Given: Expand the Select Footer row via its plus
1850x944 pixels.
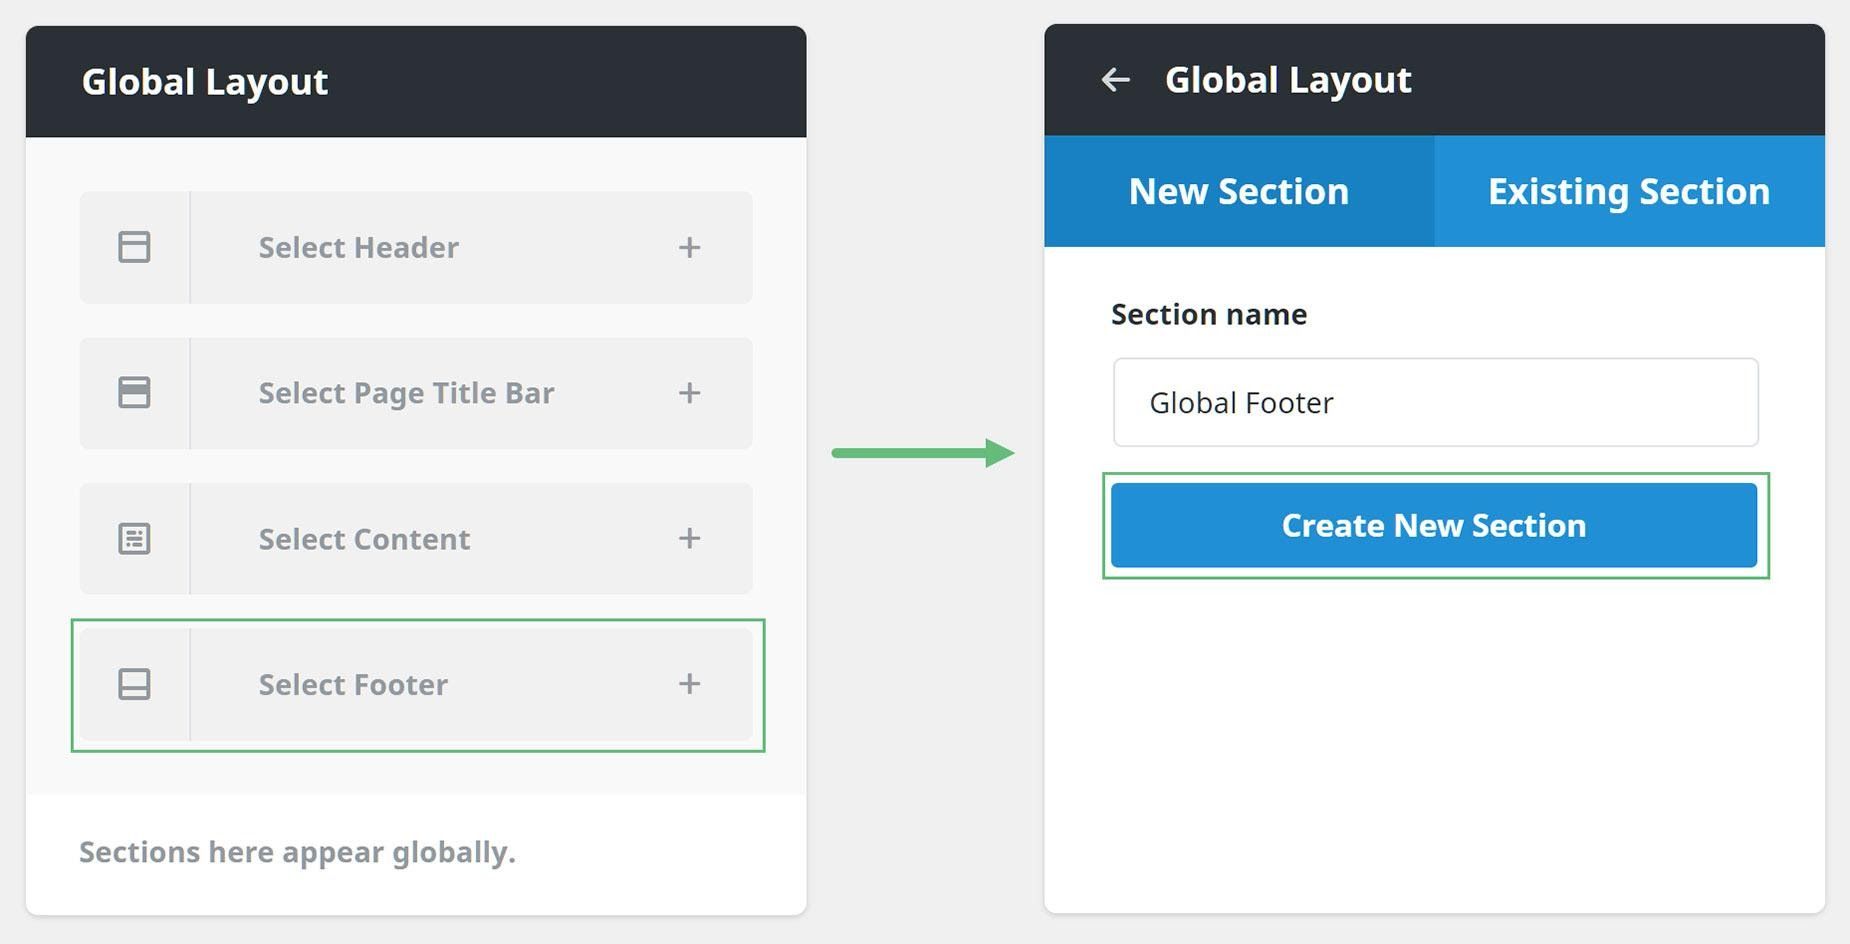Looking at the screenshot, I should tap(689, 685).
